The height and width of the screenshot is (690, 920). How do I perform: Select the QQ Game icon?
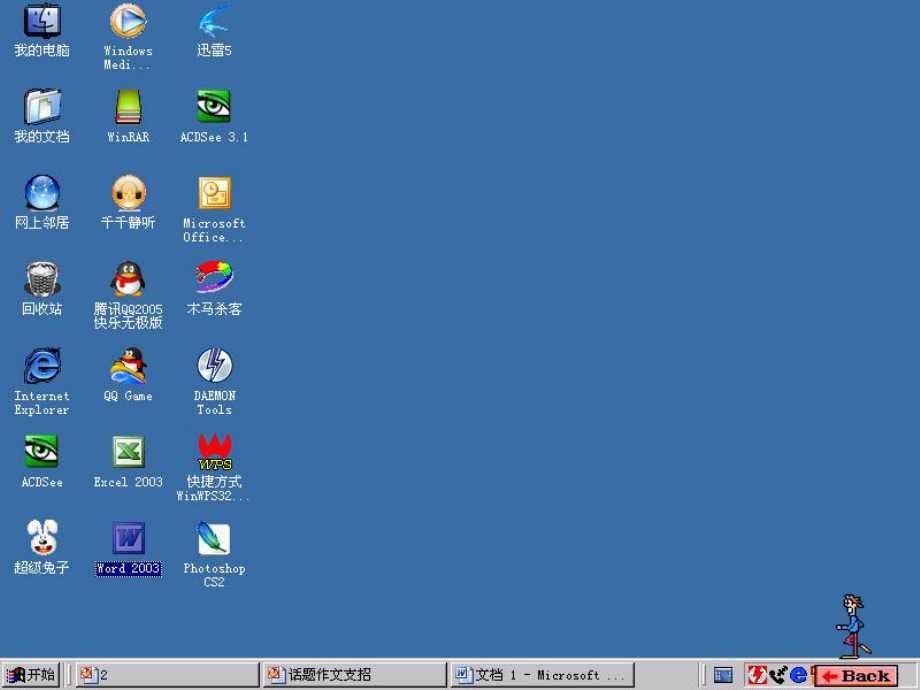point(128,365)
